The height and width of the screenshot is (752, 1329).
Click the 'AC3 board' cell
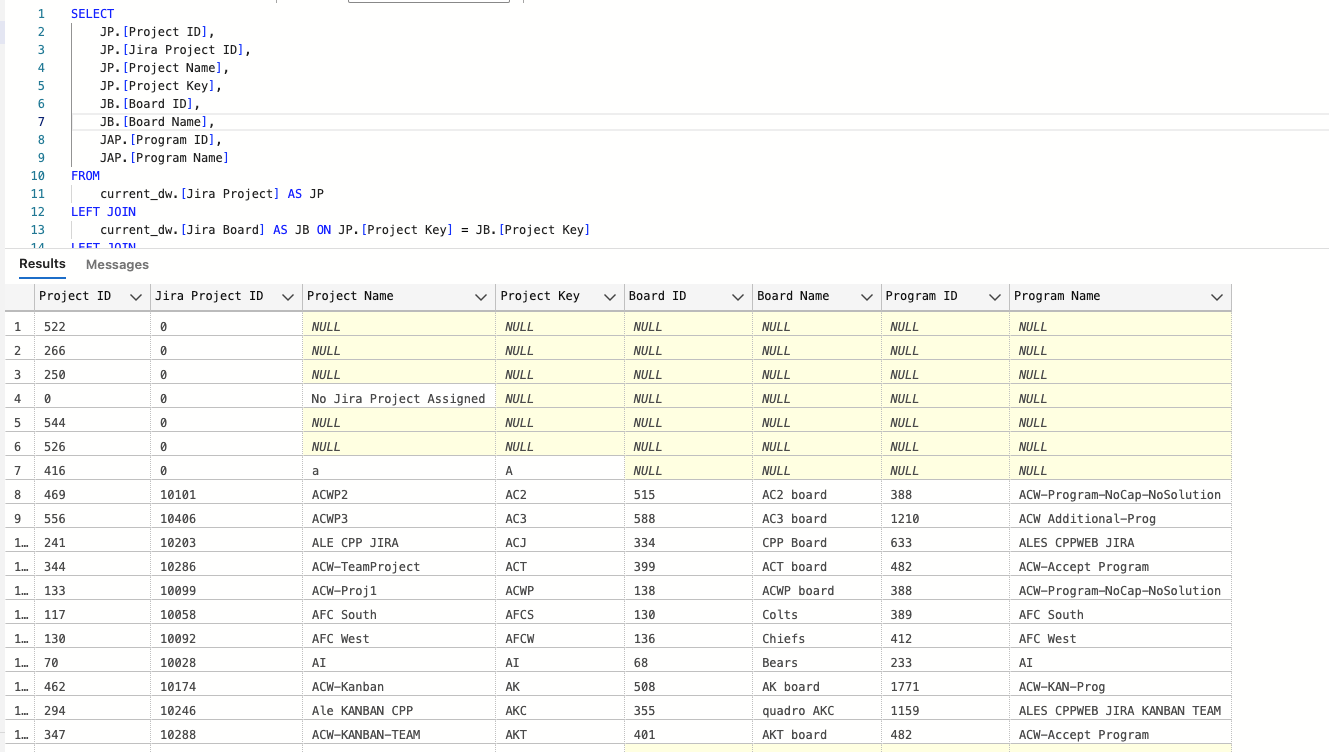click(817, 519)
